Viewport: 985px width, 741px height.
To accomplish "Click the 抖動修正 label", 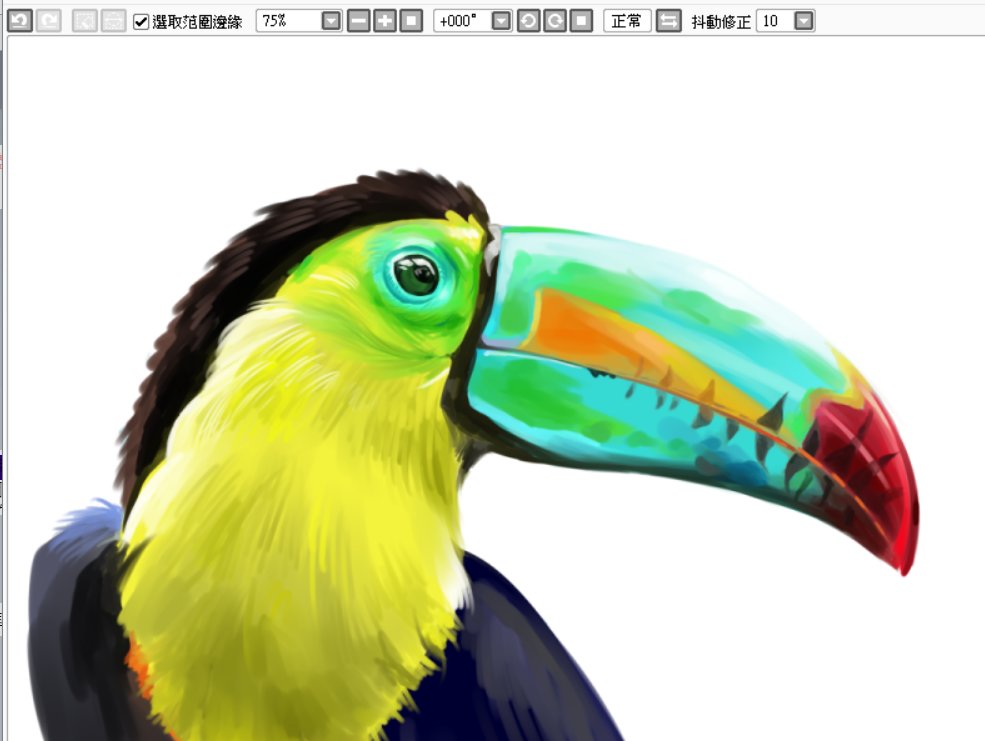I will [721, 22].
